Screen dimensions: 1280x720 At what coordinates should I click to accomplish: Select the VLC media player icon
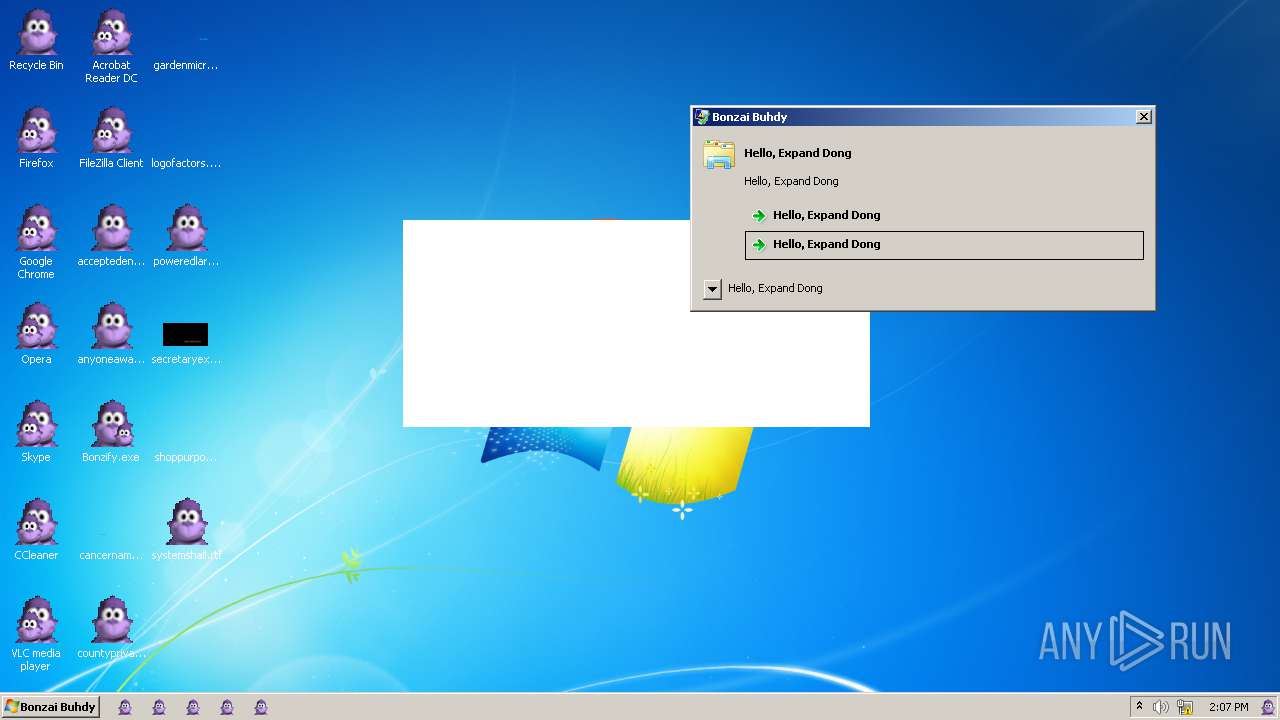[36, 634]
